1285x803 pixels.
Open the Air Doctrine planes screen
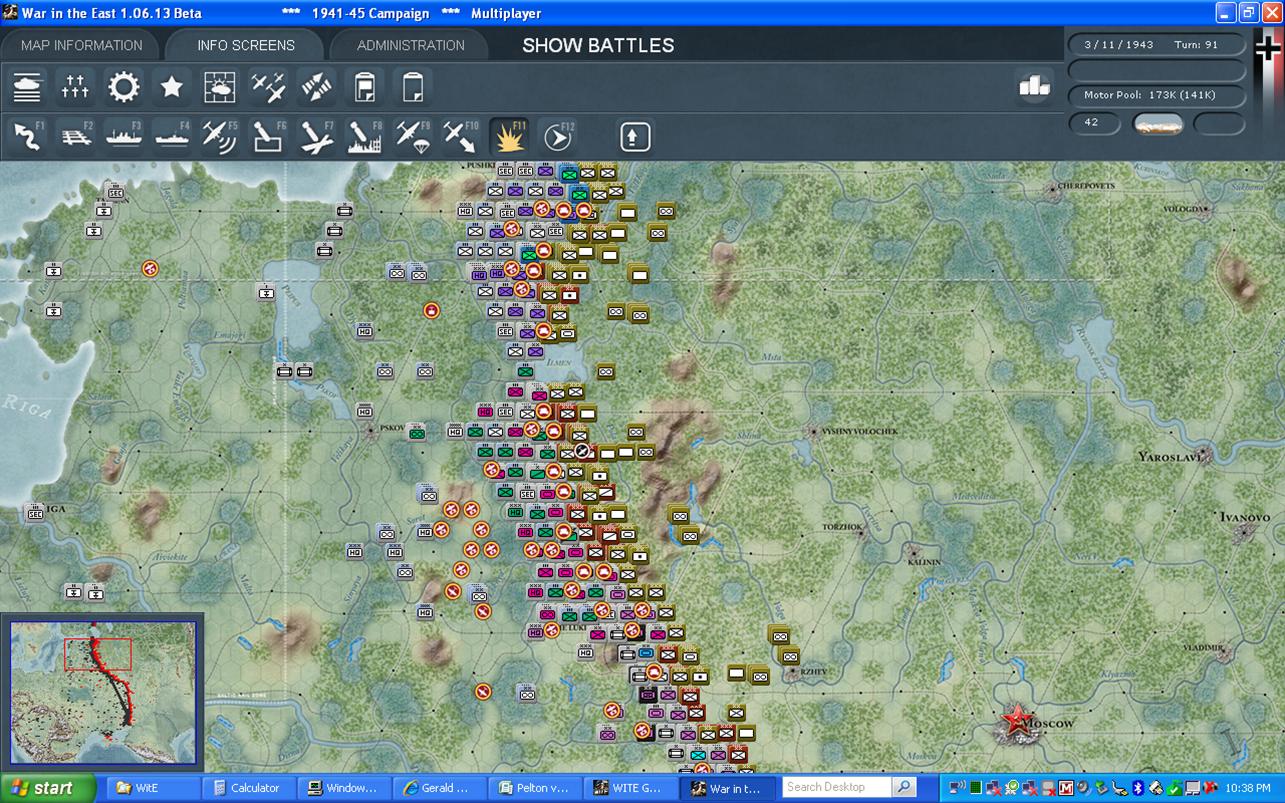point(268,88)
